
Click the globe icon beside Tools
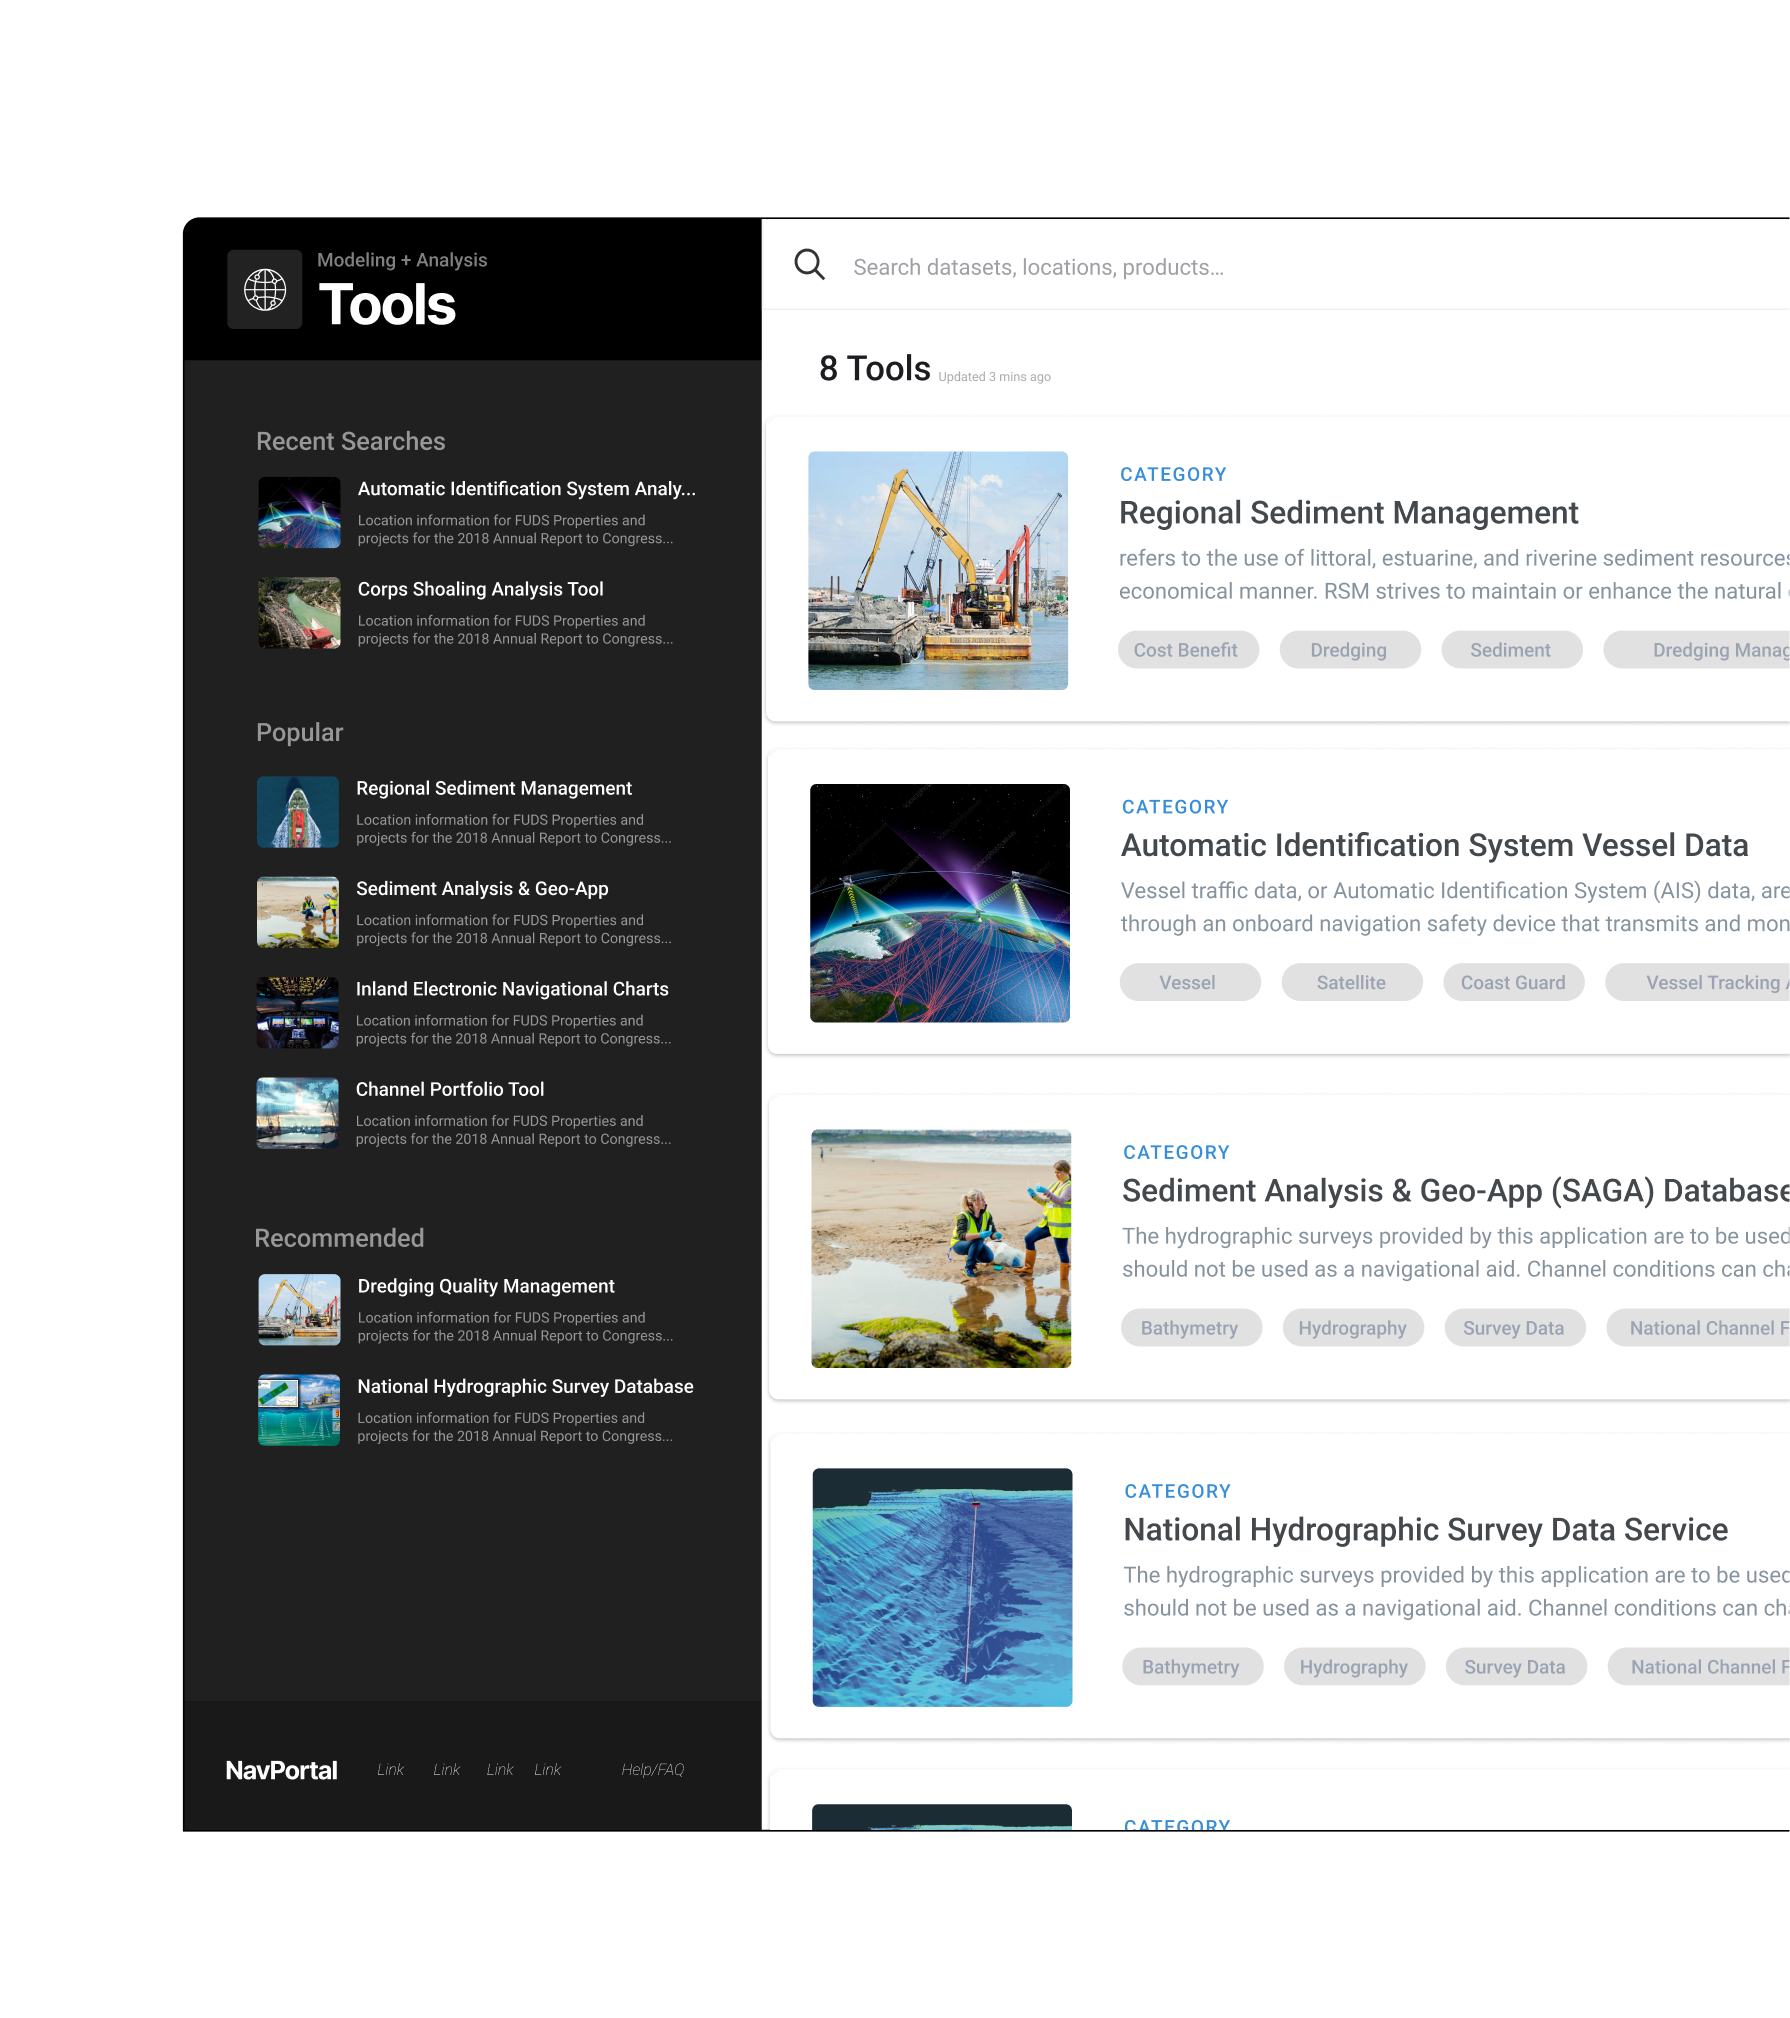click(x=265, y=290)
